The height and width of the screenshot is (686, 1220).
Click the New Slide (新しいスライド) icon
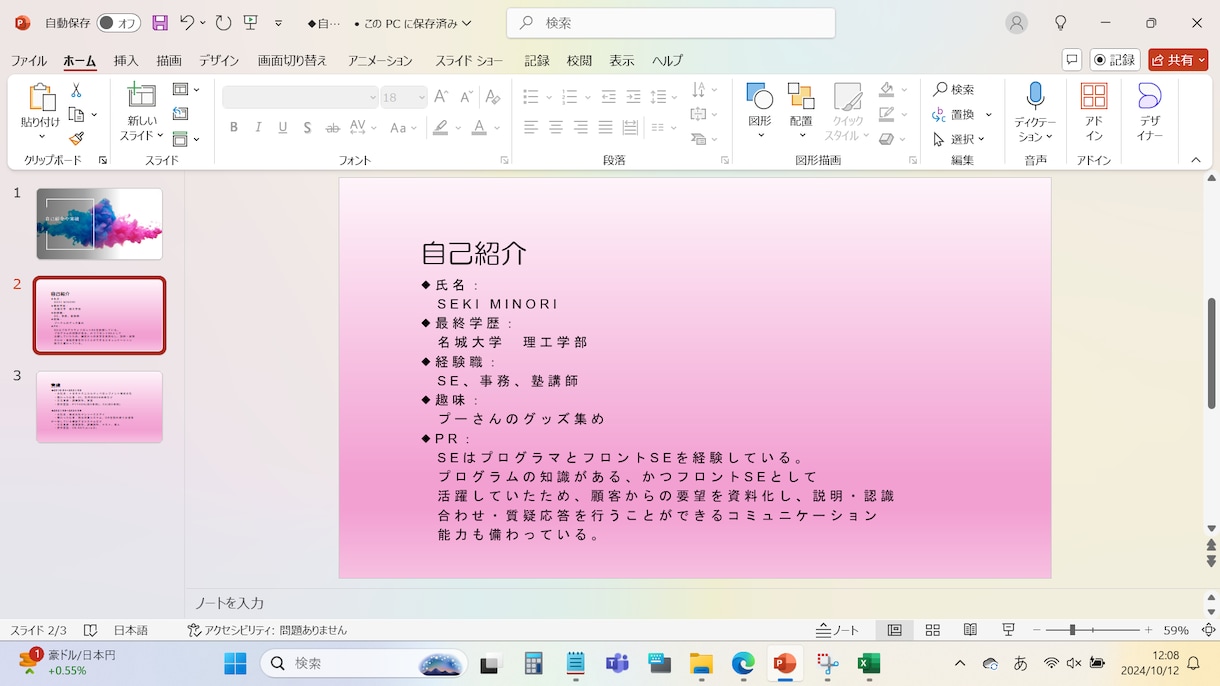[141, 96]
